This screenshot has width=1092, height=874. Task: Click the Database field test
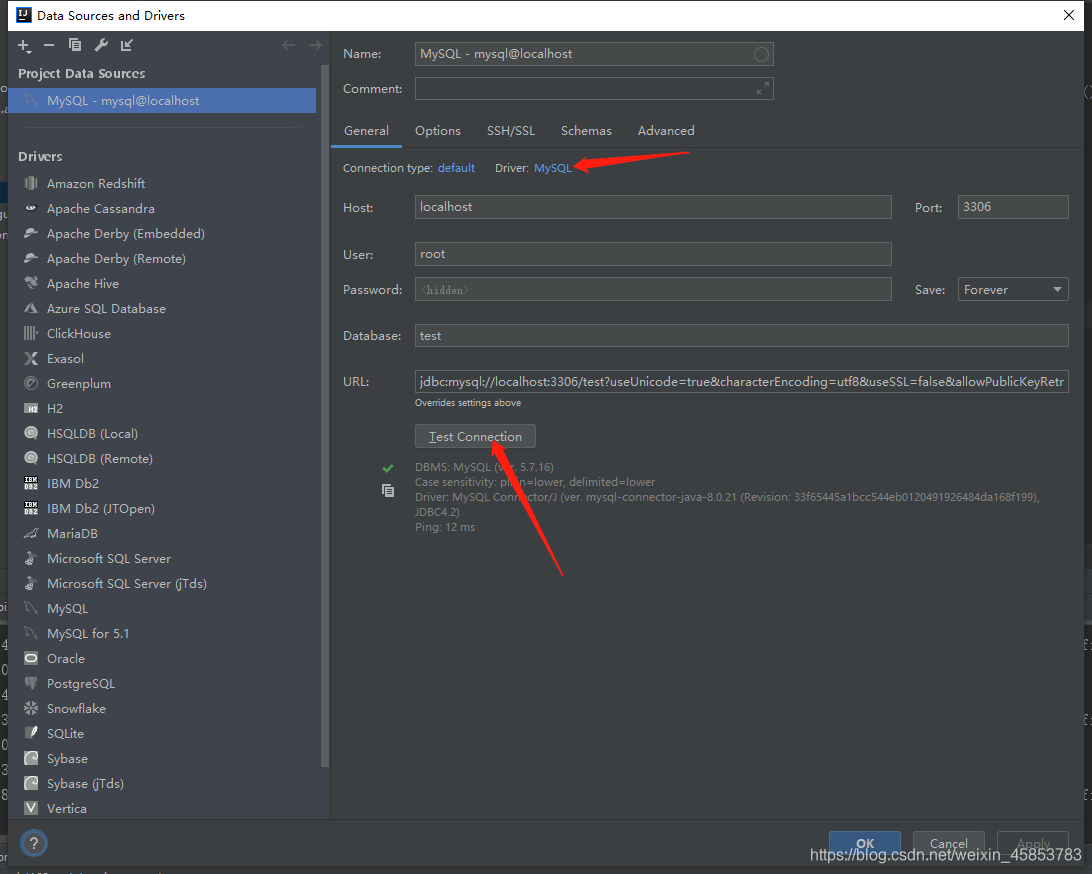[742, 336]
